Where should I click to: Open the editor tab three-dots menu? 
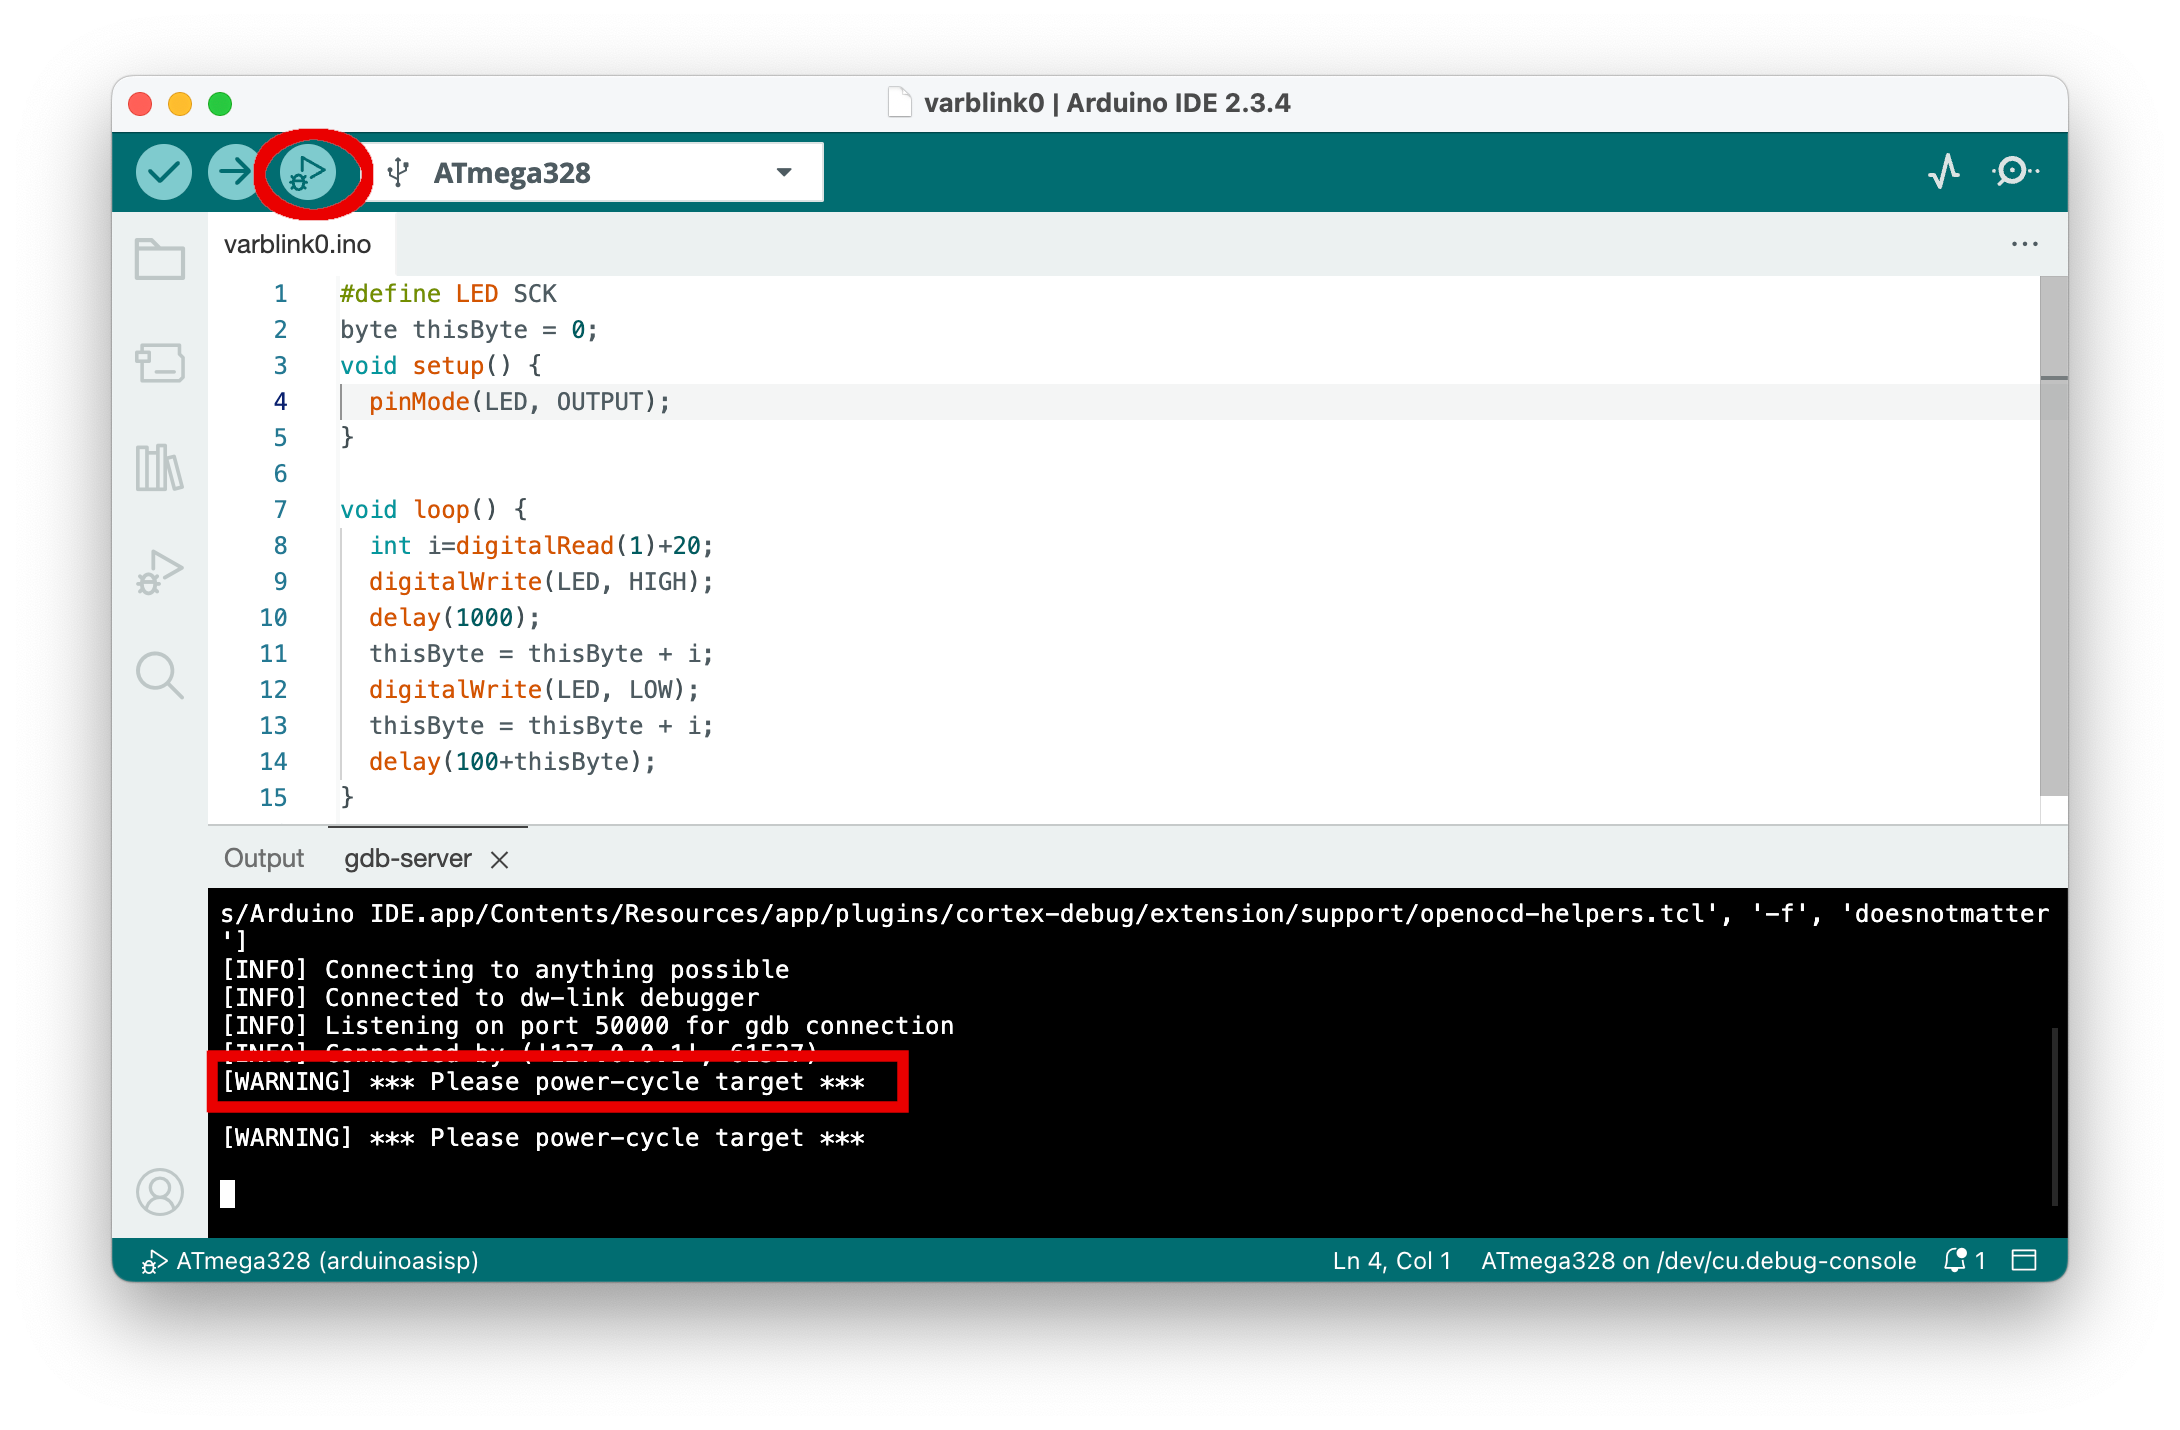click(x=2024, y=244)
